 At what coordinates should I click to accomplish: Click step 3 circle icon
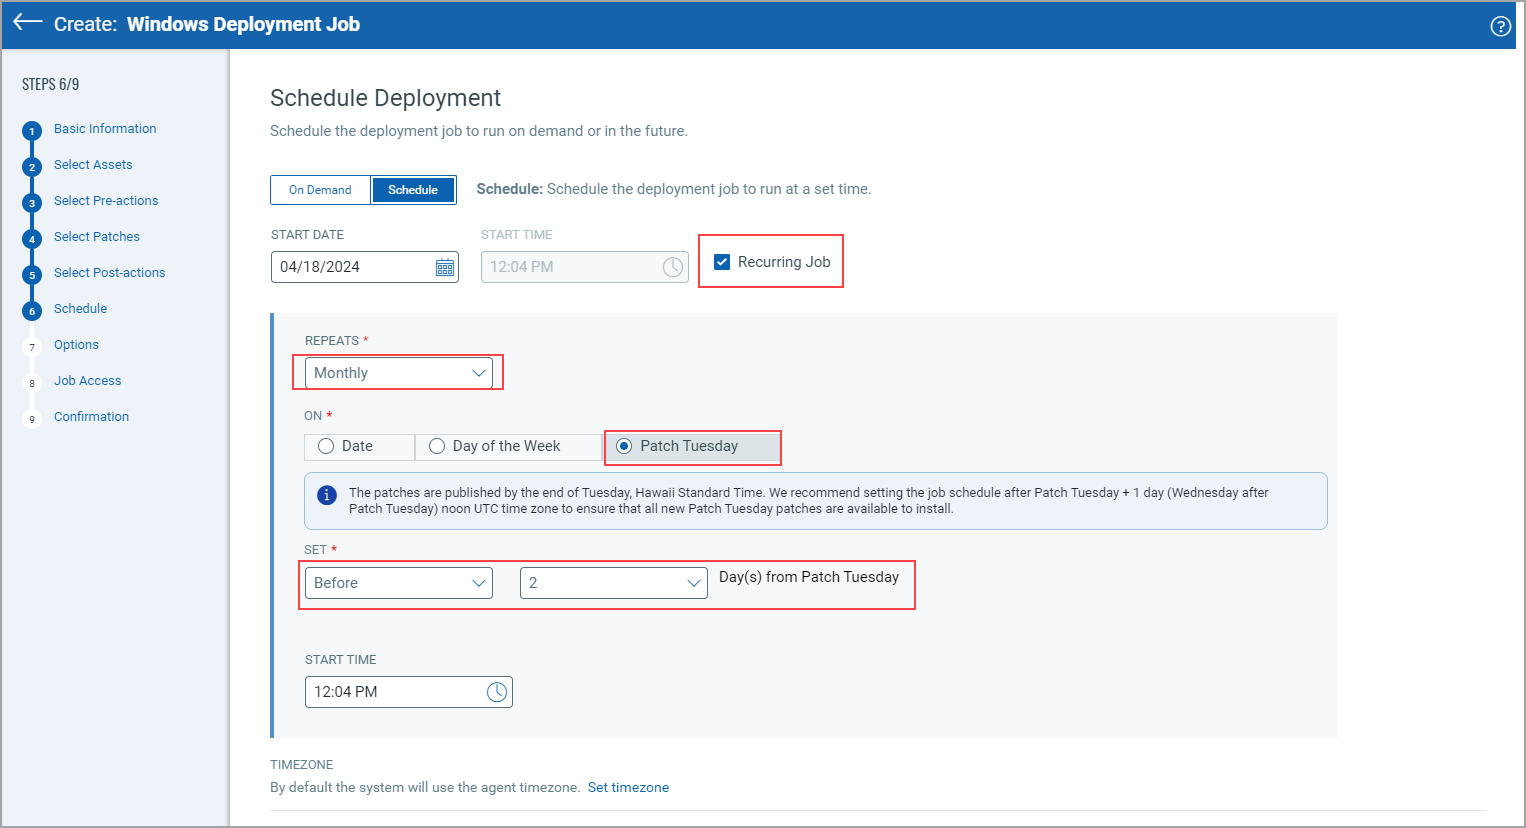(x=32, y=203)
